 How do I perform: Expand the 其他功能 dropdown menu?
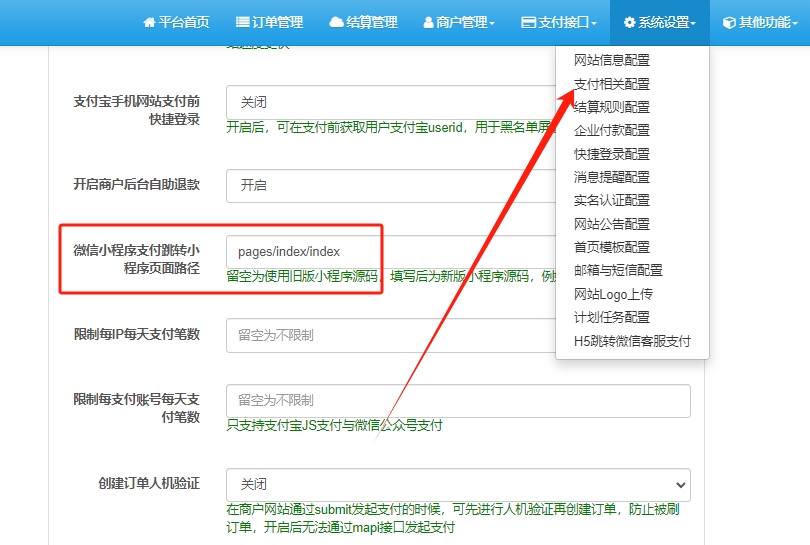pyautogui.click(x=760, y=22)
